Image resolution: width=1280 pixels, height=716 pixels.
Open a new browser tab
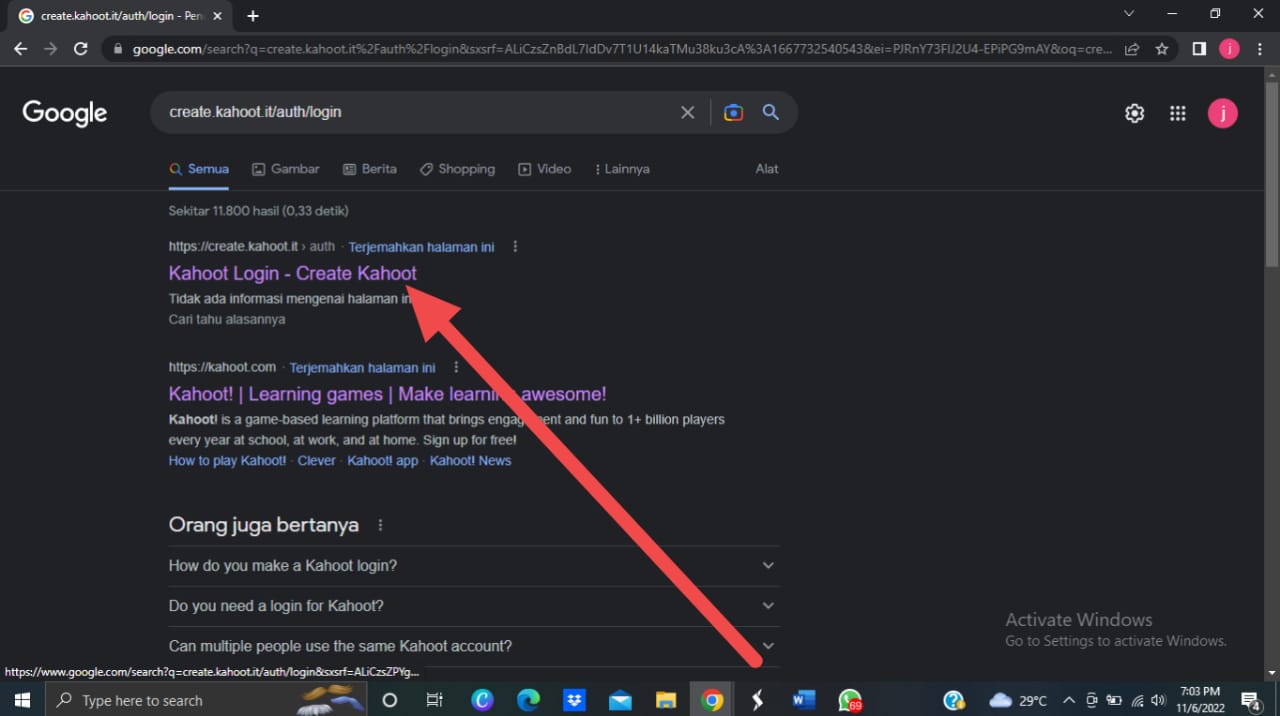(253, 16)
